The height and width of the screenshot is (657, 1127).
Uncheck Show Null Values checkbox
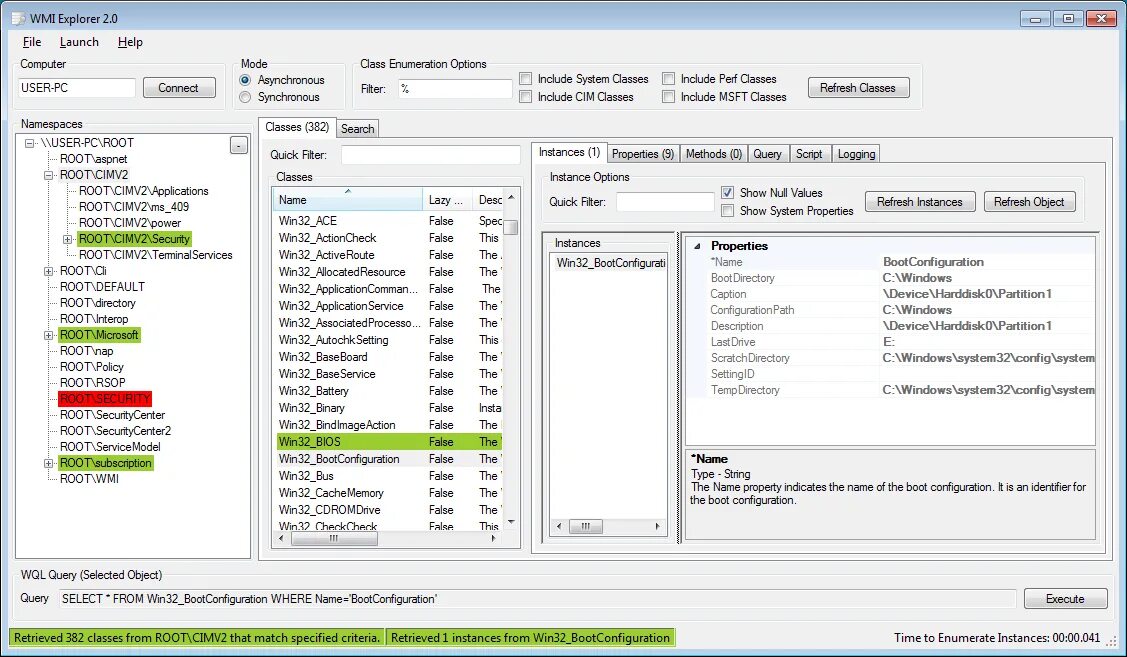point(727,193)
